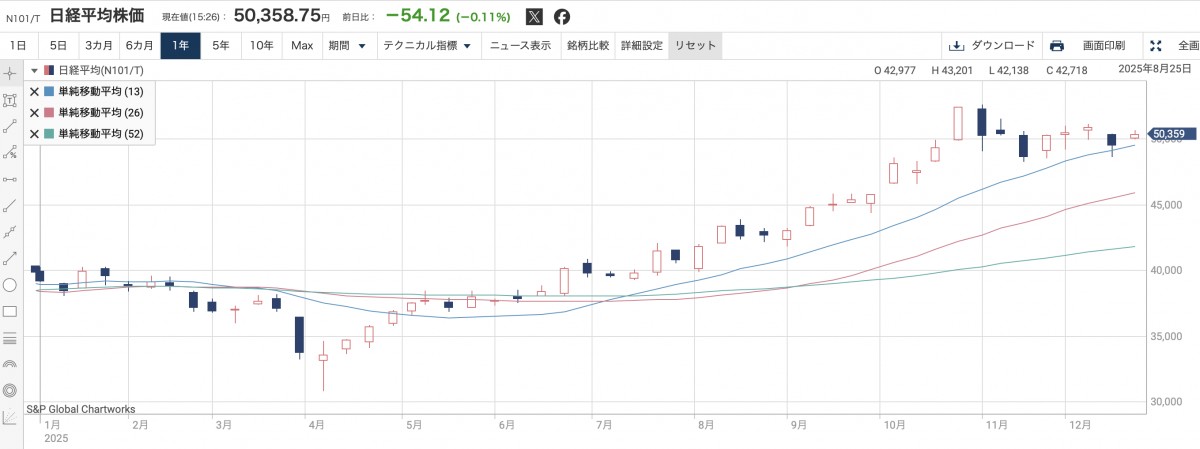
Task: Select the circle drawing tool
Action: point(10,285)
